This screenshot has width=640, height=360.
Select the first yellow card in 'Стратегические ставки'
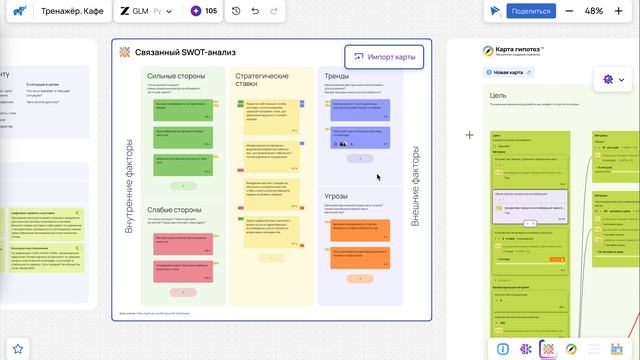(271, 117)
